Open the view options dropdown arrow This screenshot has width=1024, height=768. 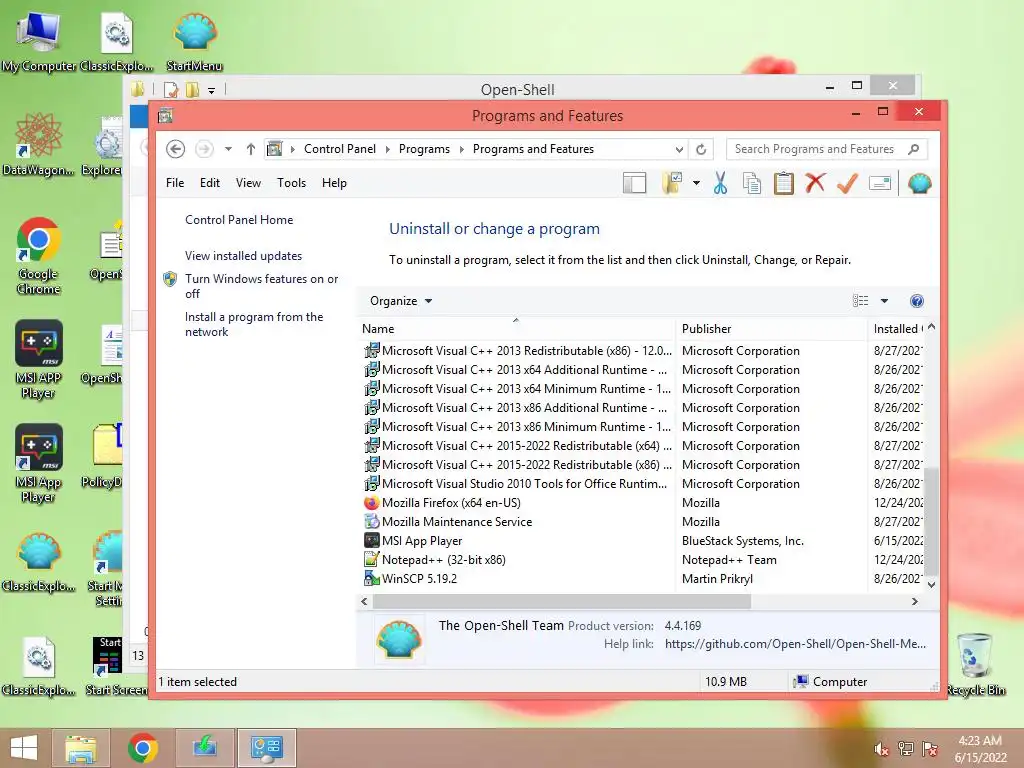click(x=884, y=301)
